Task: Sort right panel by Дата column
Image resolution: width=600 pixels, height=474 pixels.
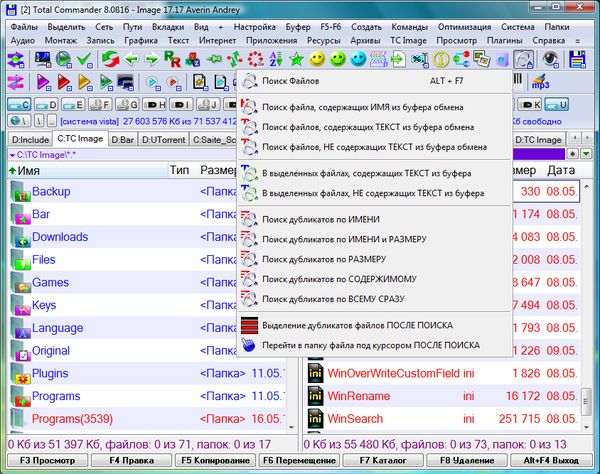Action: coord(561,171)
